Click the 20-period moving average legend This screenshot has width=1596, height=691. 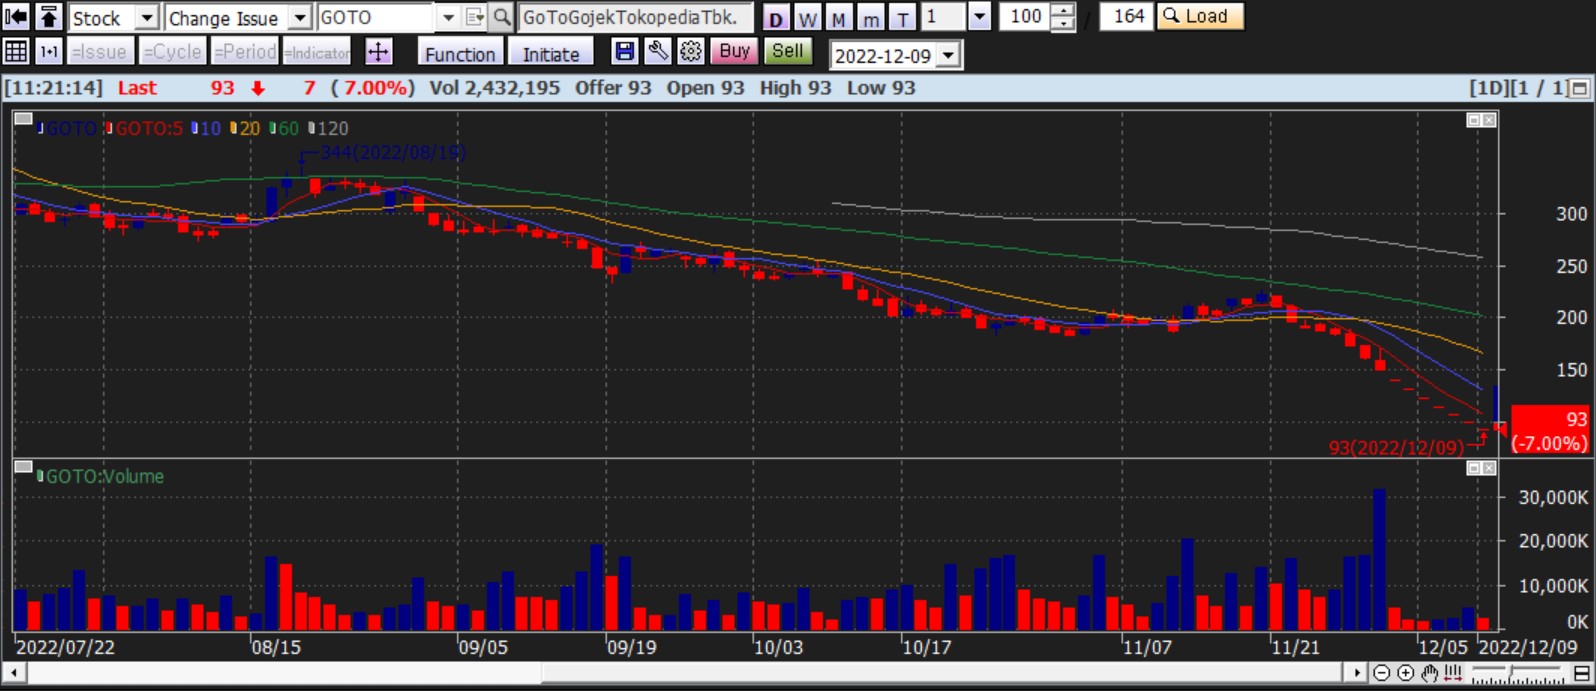coord(246,128)
